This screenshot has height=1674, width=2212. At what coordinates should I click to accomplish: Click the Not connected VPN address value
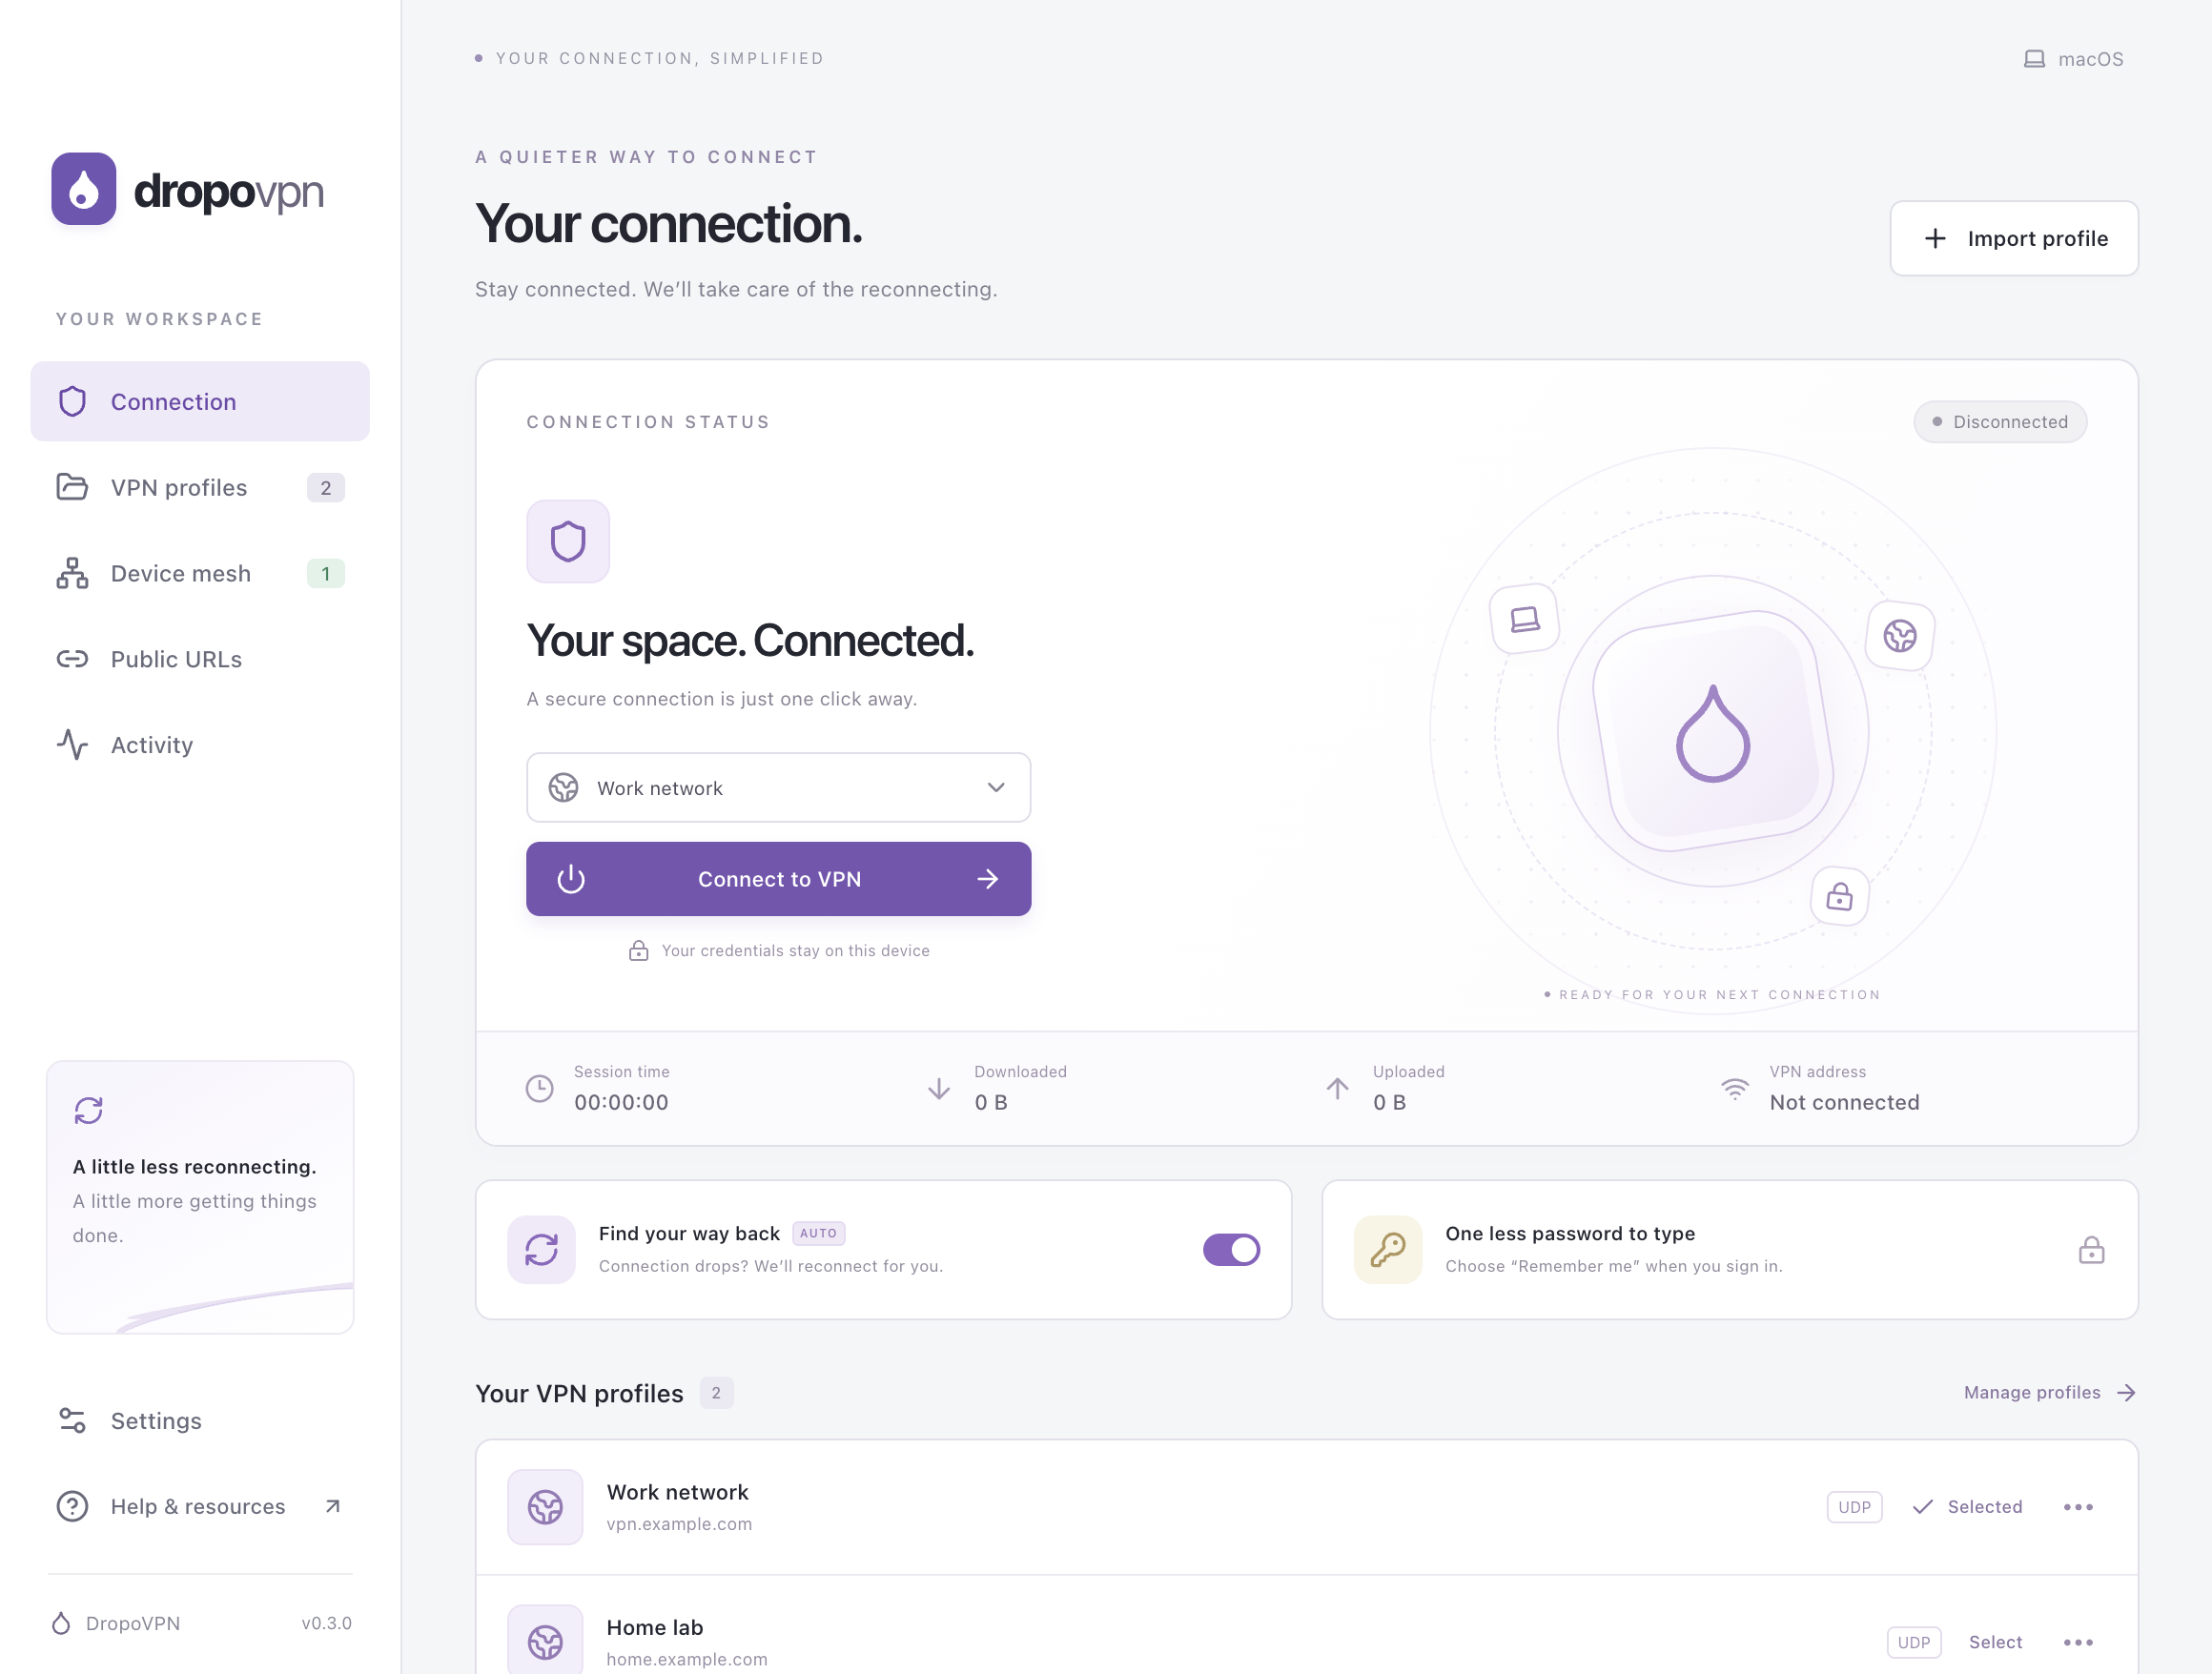(1844, 1102)
